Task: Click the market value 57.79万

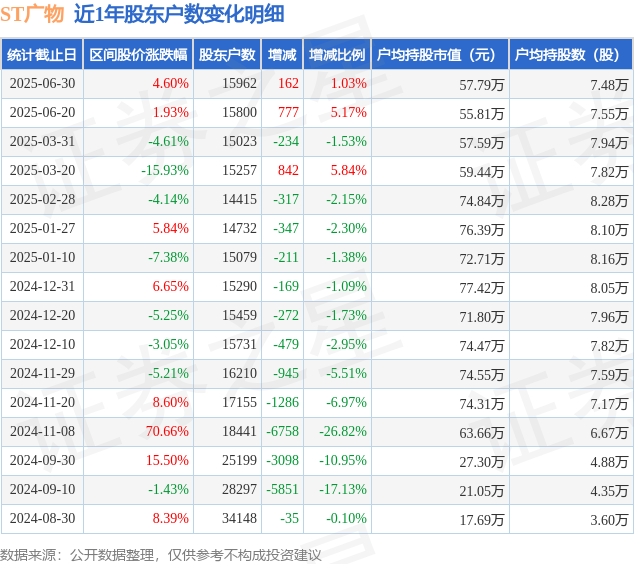Action: click(482, 85)
